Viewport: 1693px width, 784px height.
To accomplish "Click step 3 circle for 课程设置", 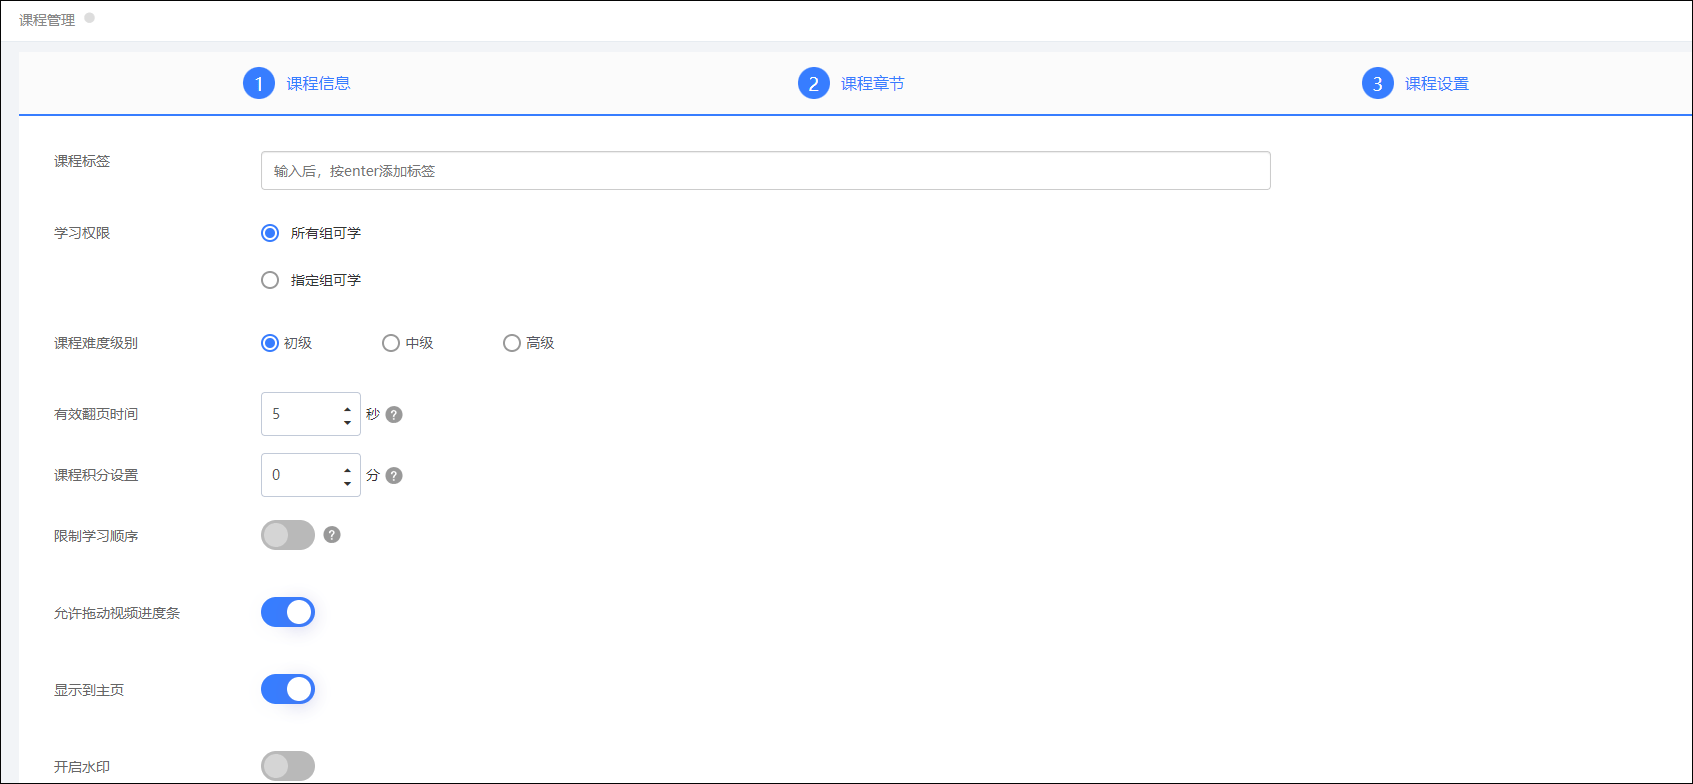I will coord(1377,84).
